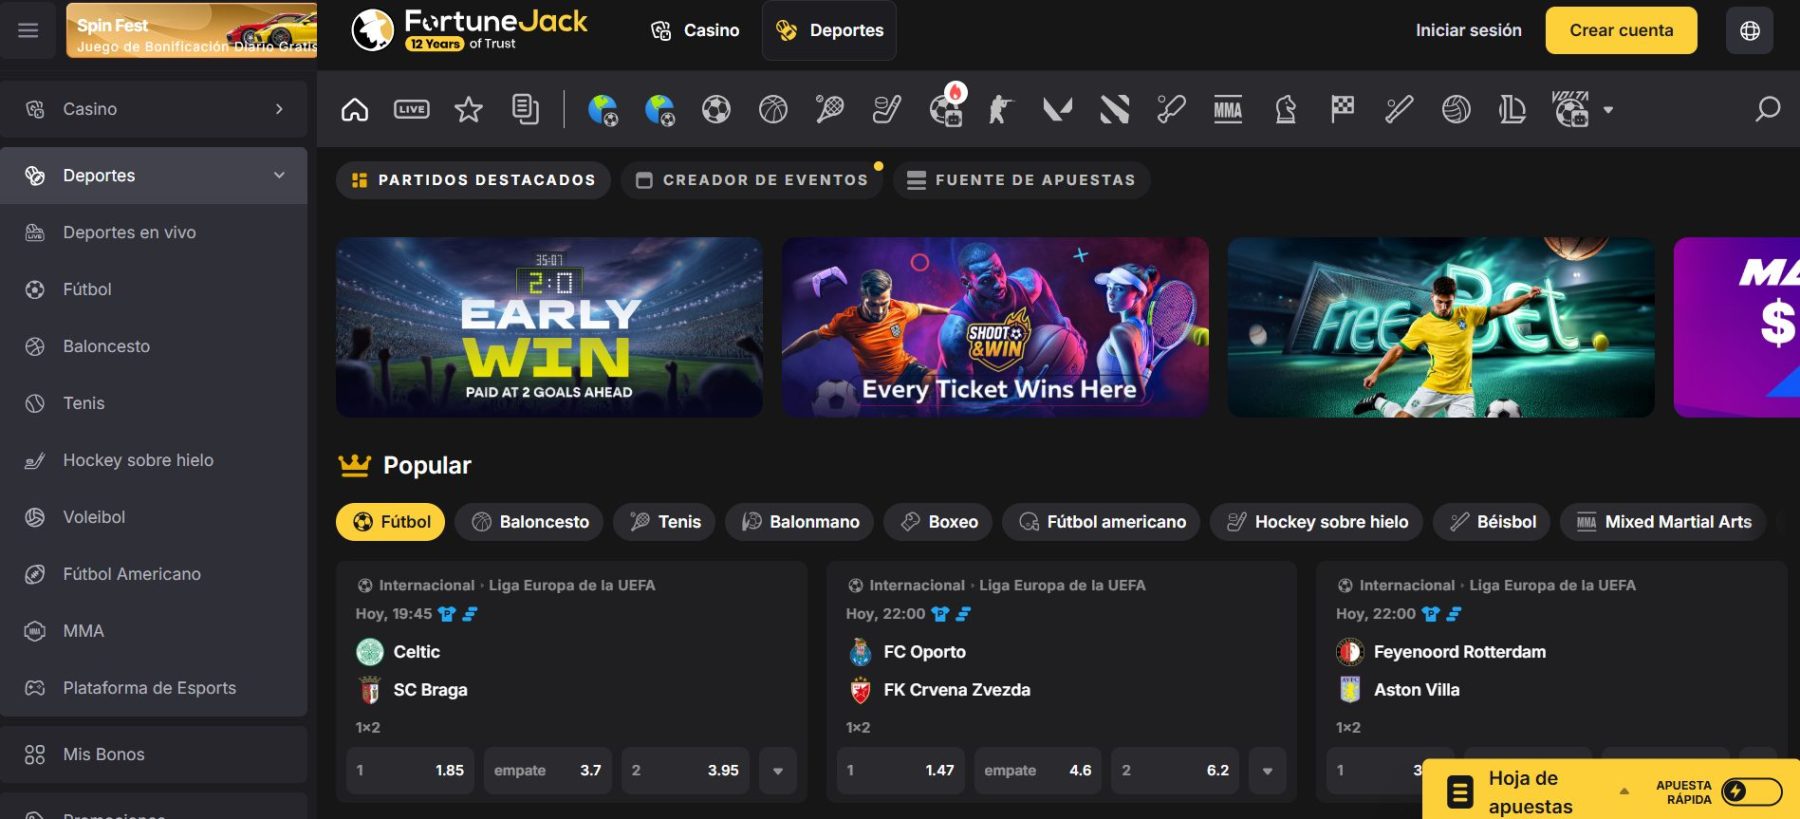
Task: Collapse the Deportes sidebar section
Action: [279, 176]
